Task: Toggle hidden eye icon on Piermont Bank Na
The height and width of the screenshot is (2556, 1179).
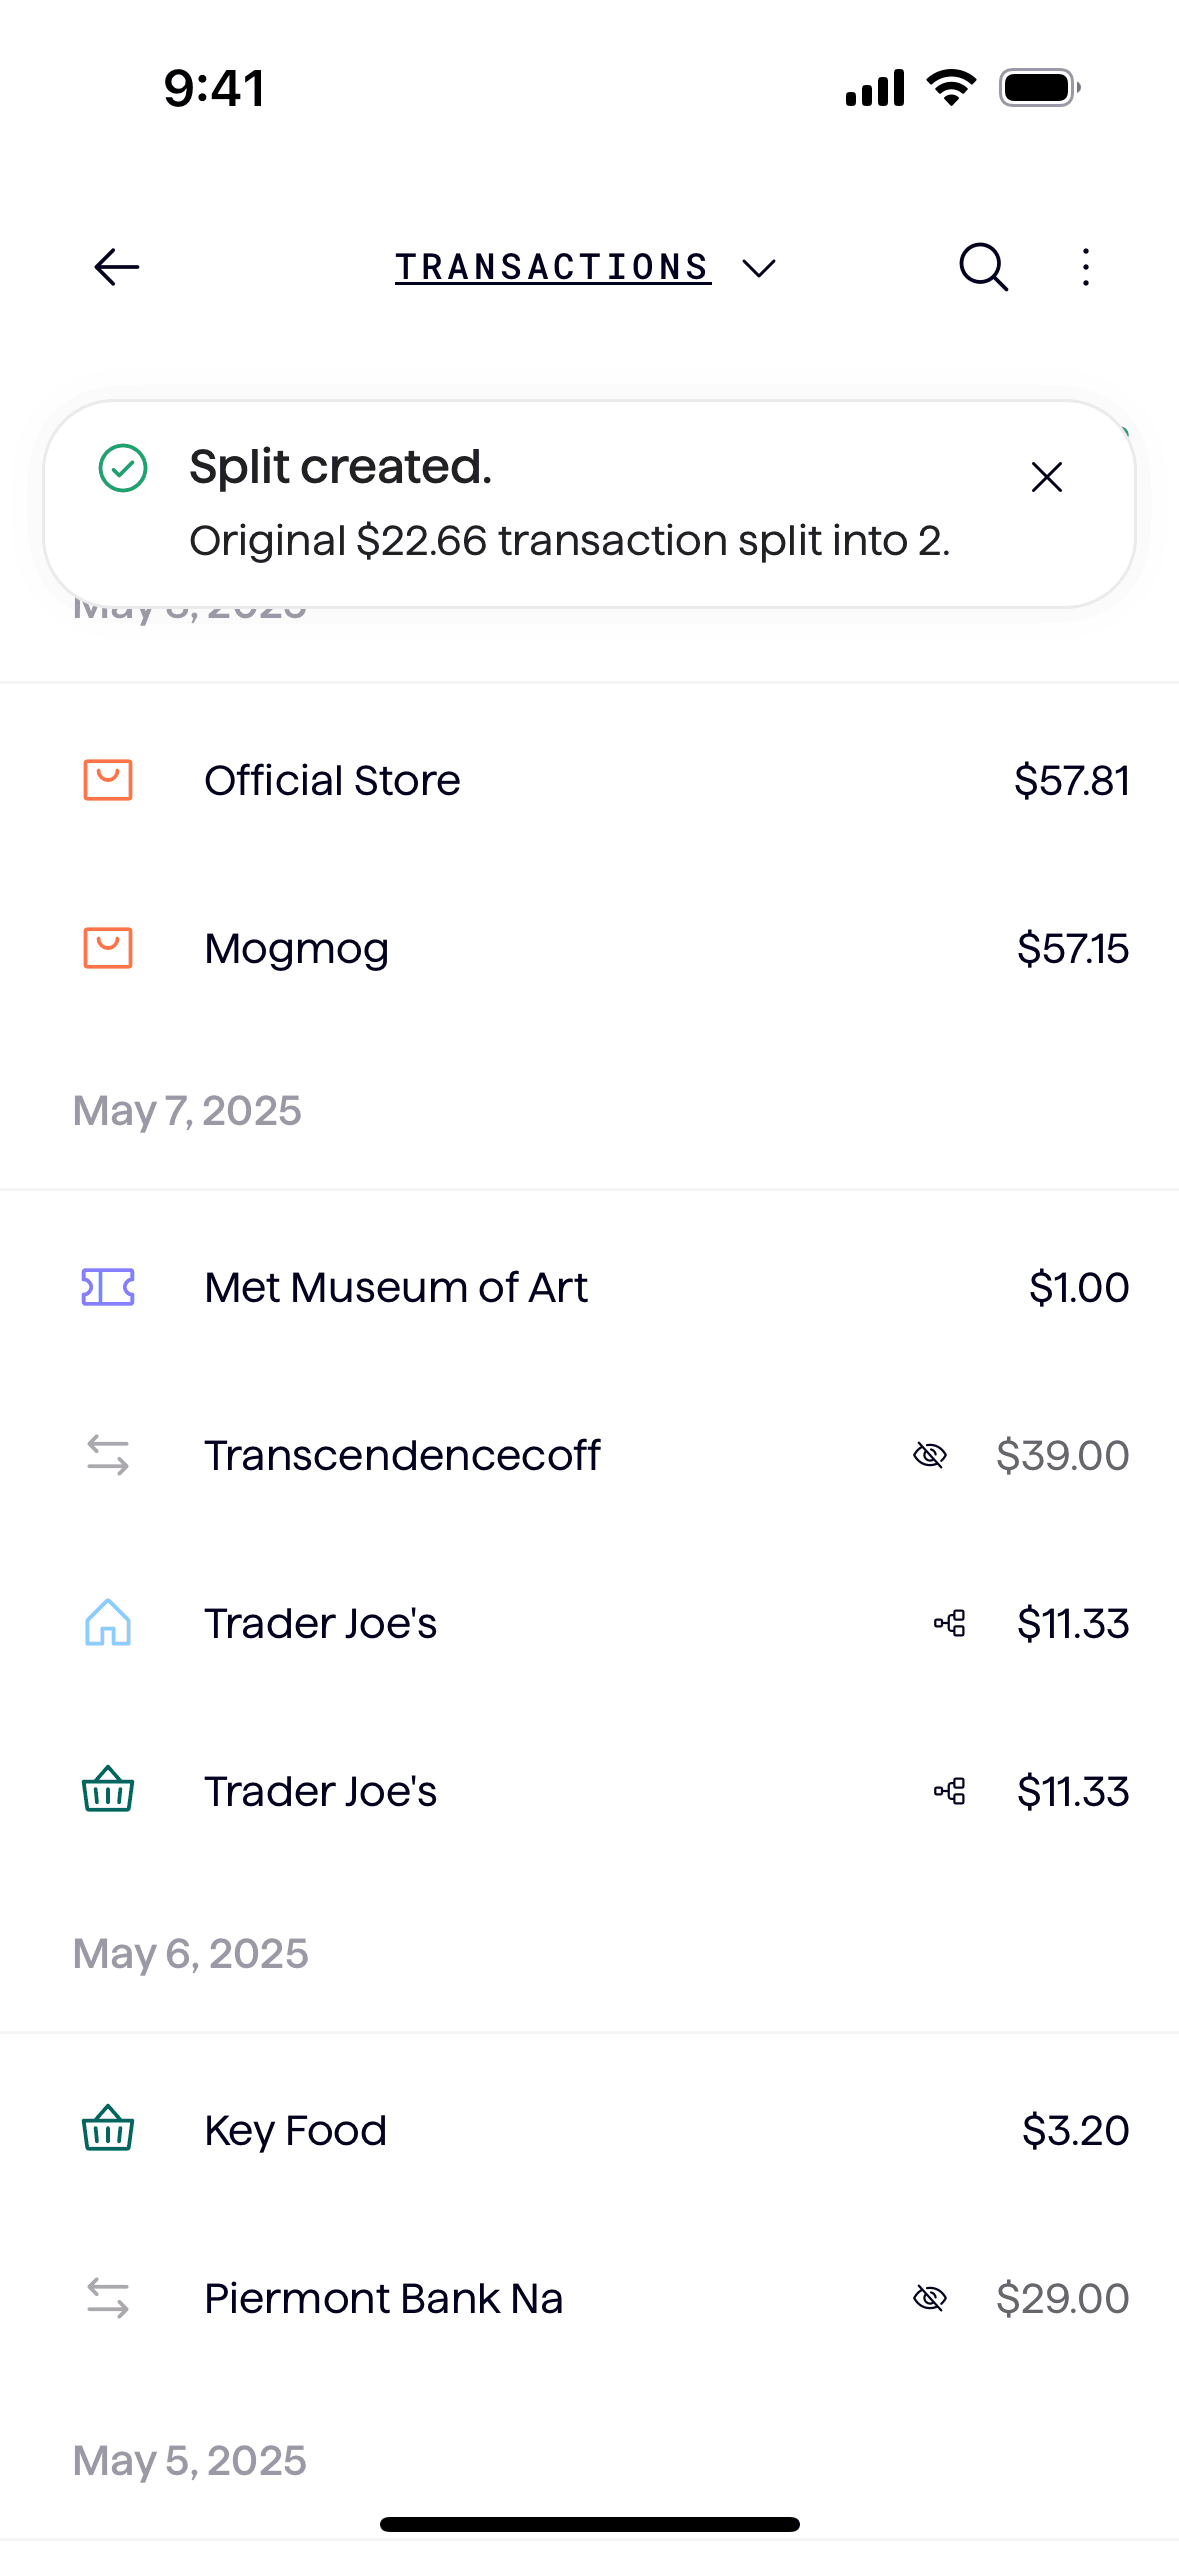Action: [x=930, y=2298]
